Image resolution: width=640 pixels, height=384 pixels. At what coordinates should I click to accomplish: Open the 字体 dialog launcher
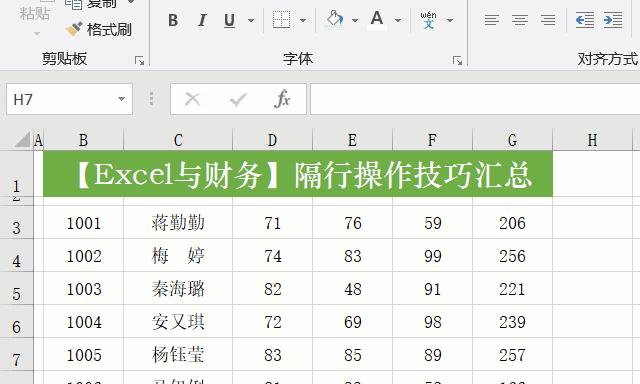(x=457, y=61)
